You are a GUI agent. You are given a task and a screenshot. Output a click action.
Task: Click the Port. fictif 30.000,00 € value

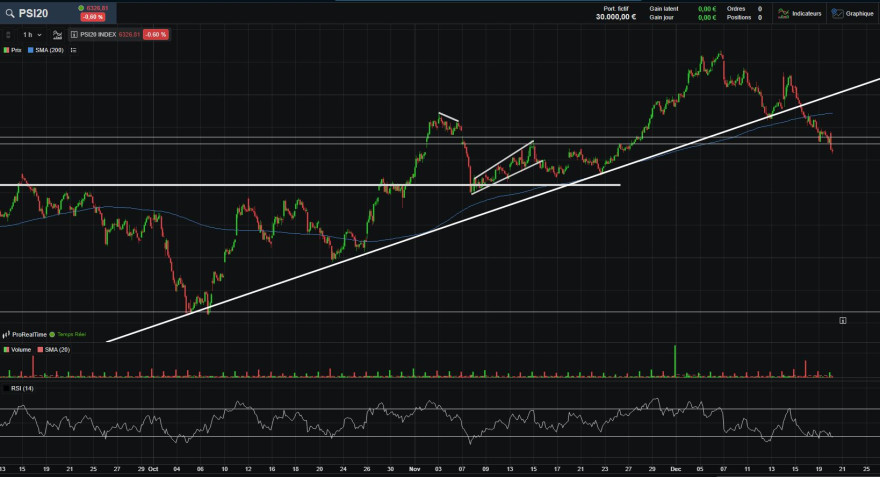tap(616, 17)
